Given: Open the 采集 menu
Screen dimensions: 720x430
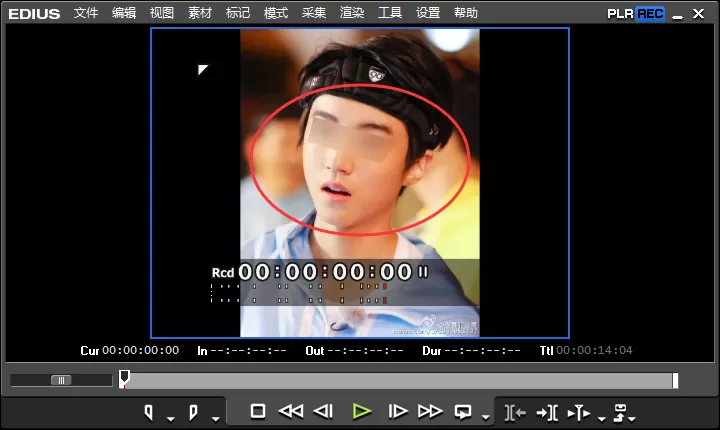Looking at the screenshot, I should [x=314, y=13].
